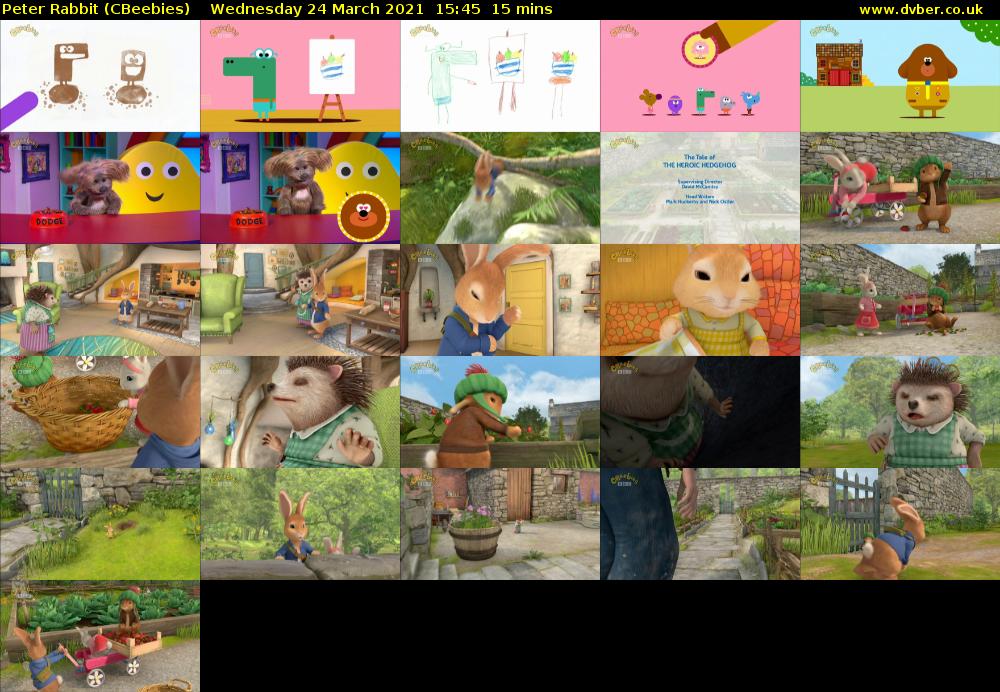Viewport: 1000px width, 692px height.
Task: Select the puppy with Dodge thumbnail
Action: coord(100,187)
